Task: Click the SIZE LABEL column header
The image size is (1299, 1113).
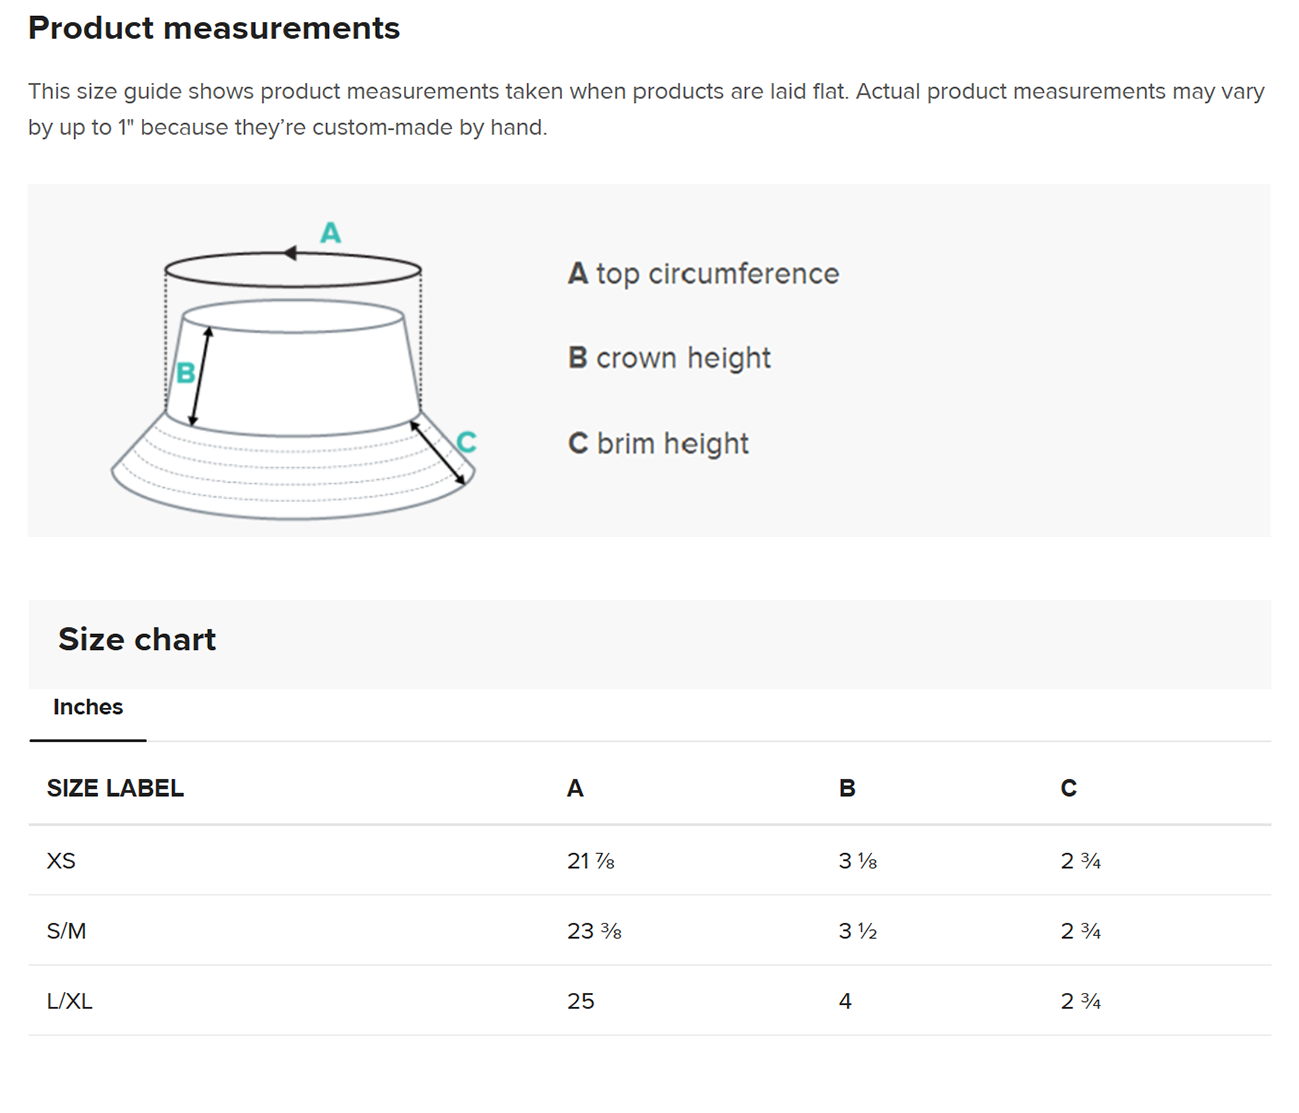Action: click(115, 789)
